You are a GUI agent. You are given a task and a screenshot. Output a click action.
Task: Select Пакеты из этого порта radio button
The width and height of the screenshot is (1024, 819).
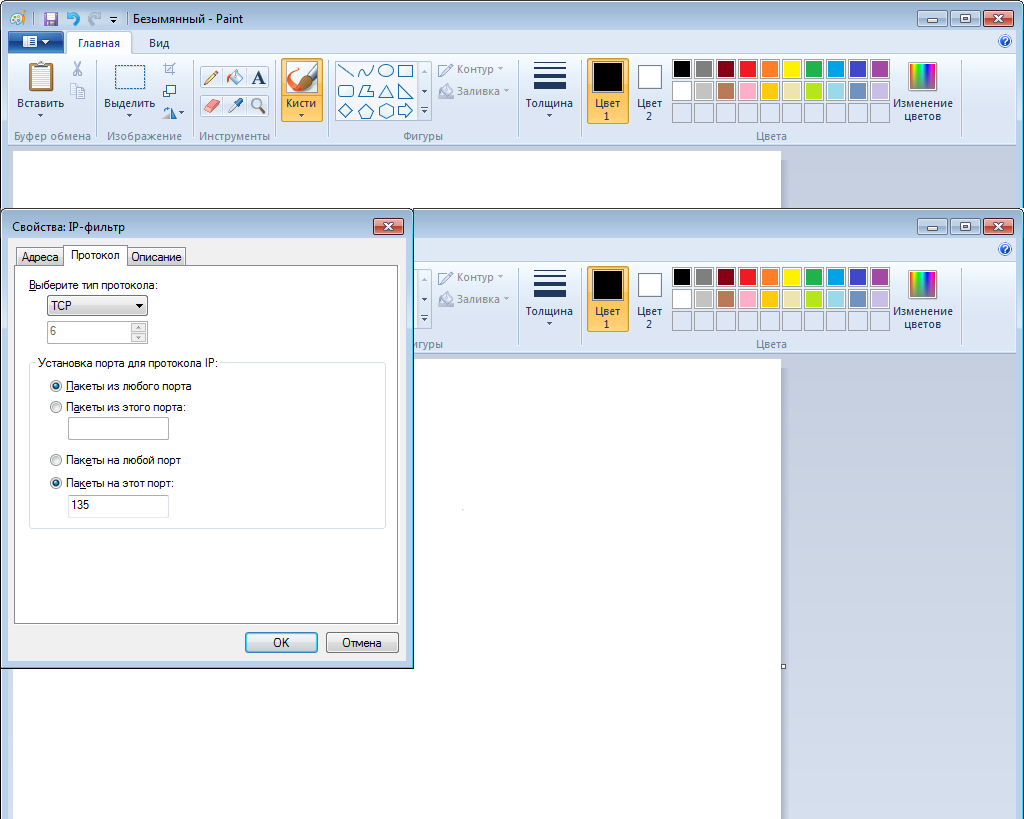pyautogui.click(x=56, y=407)
